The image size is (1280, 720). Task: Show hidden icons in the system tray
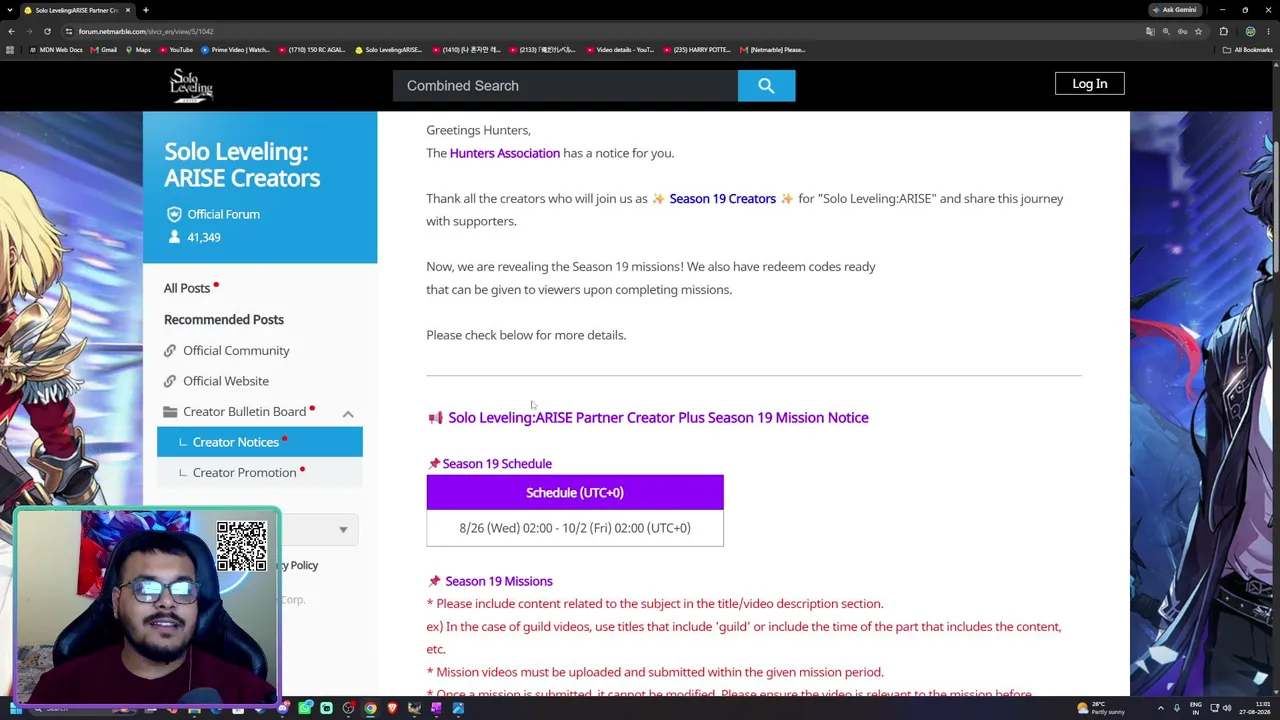1160,709
